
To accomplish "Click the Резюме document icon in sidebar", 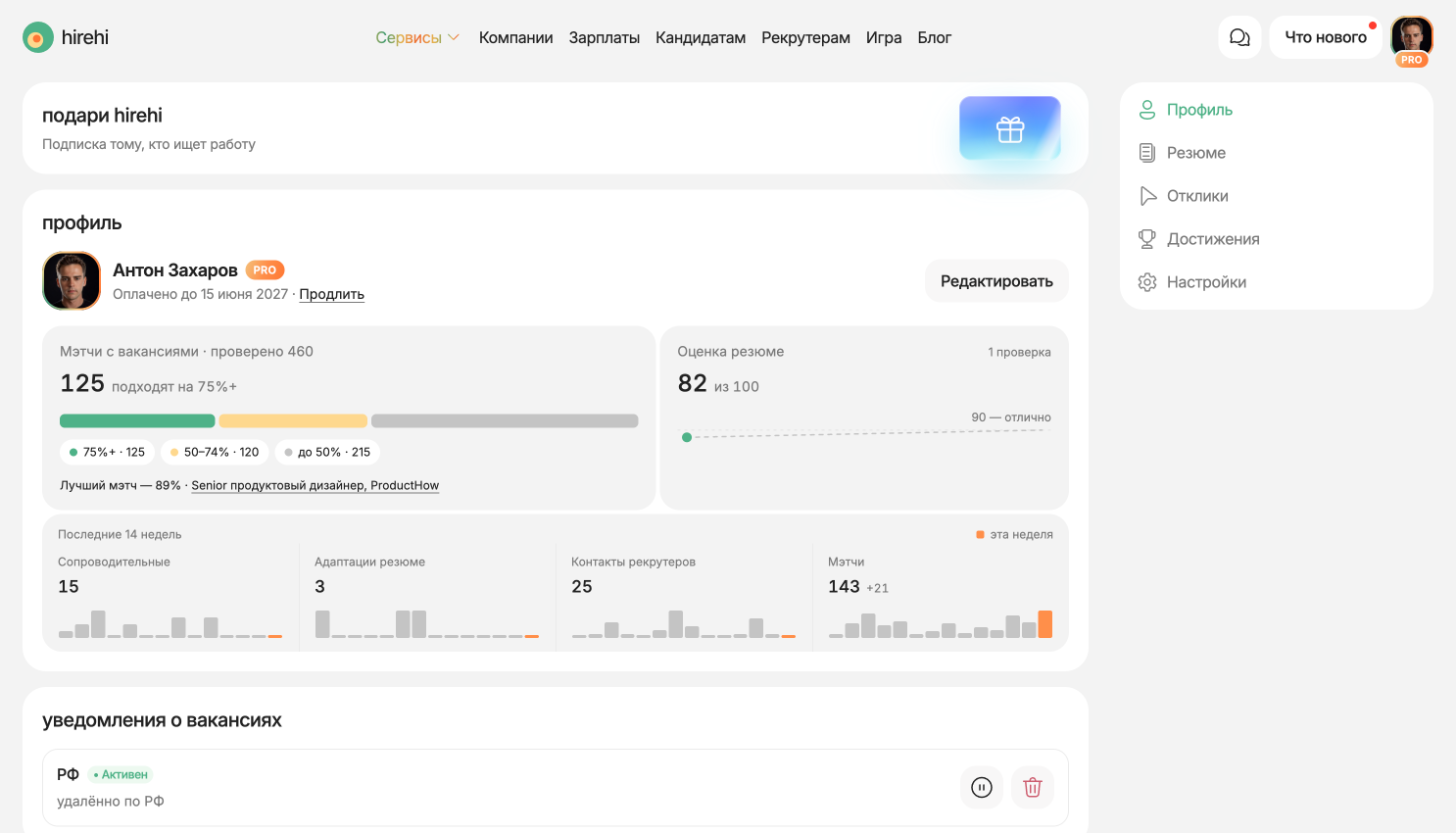I will [1147, 153].
